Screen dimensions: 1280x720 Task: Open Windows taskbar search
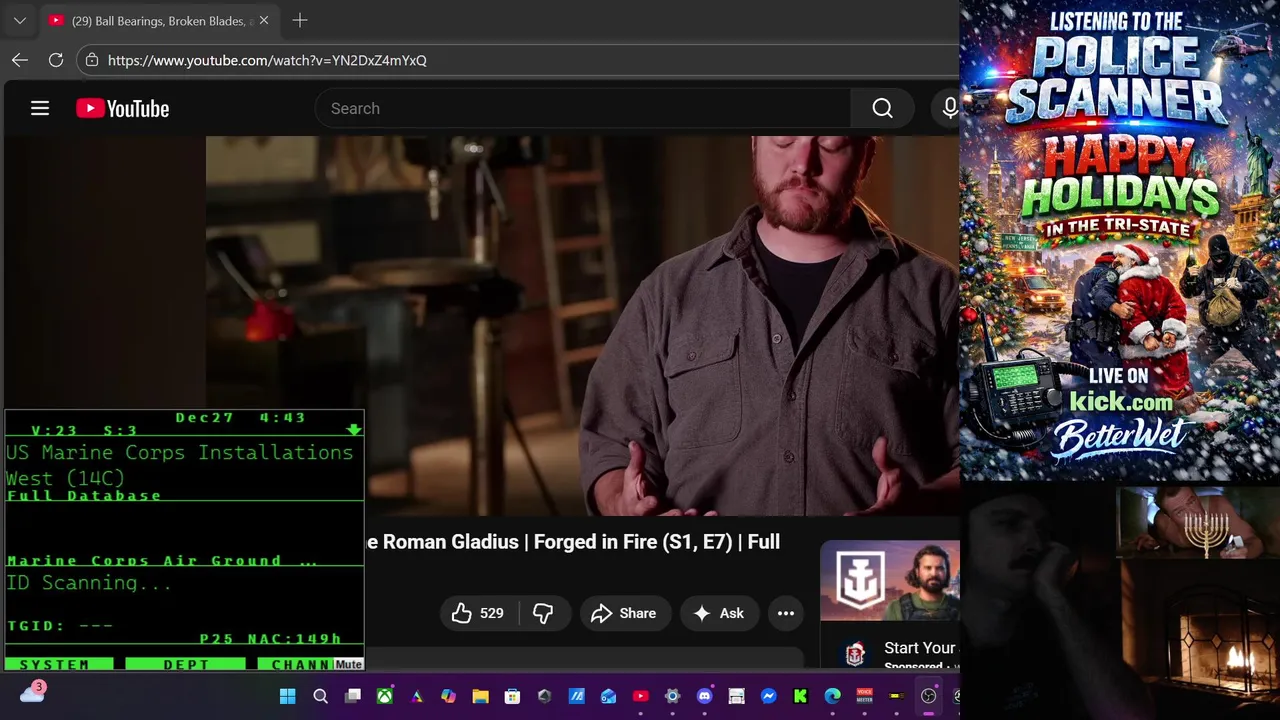point(320,696)
